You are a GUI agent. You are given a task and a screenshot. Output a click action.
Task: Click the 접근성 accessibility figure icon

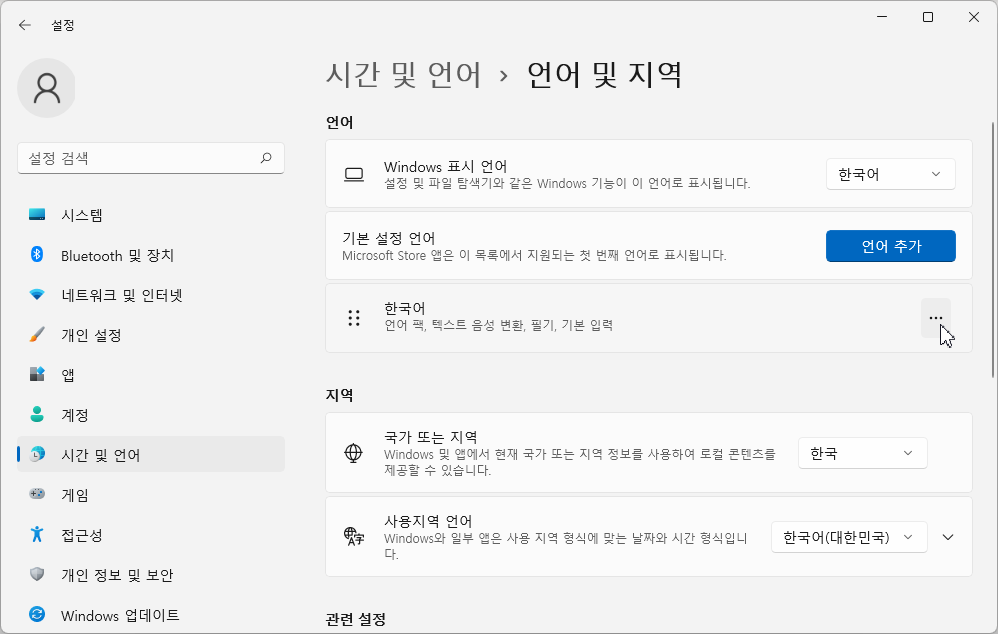coord(37,534)
